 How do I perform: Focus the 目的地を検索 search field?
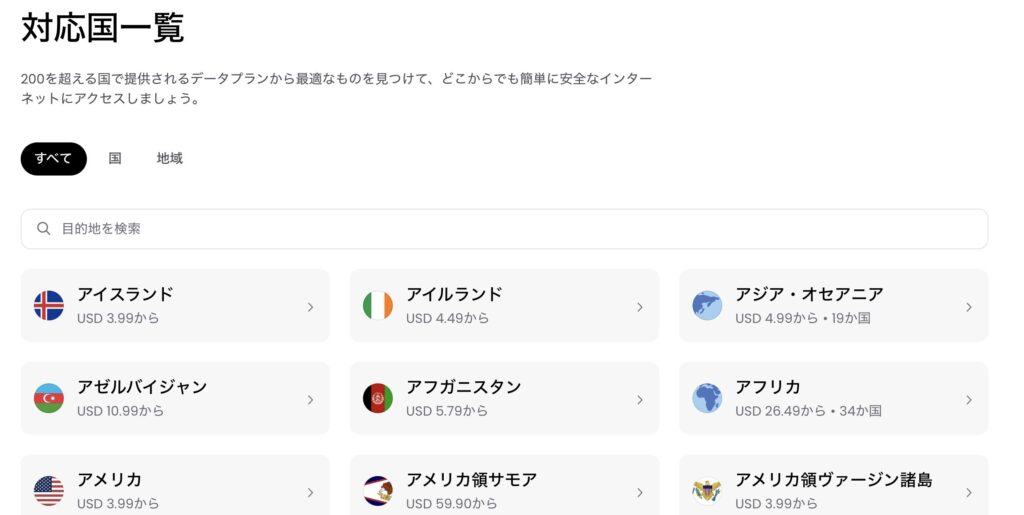504,228
